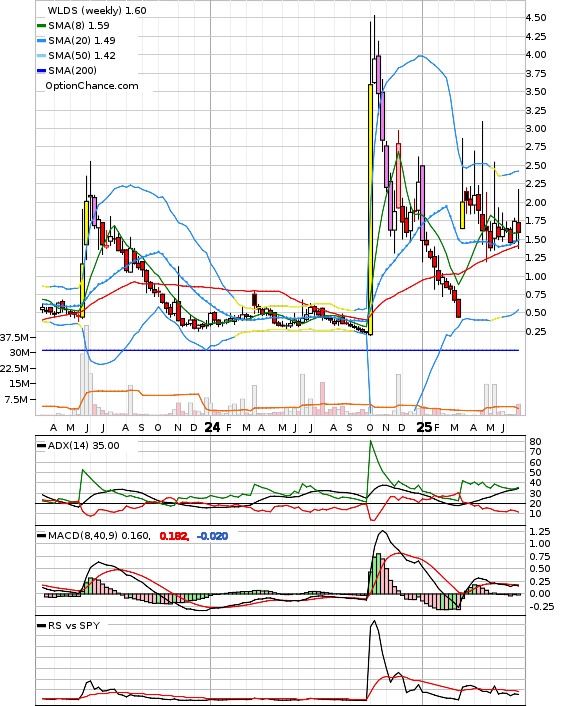The image size is (566, 706).
Task: Click the ADX(14) 35.00 indicator label
Action: (x=84, y=446)
